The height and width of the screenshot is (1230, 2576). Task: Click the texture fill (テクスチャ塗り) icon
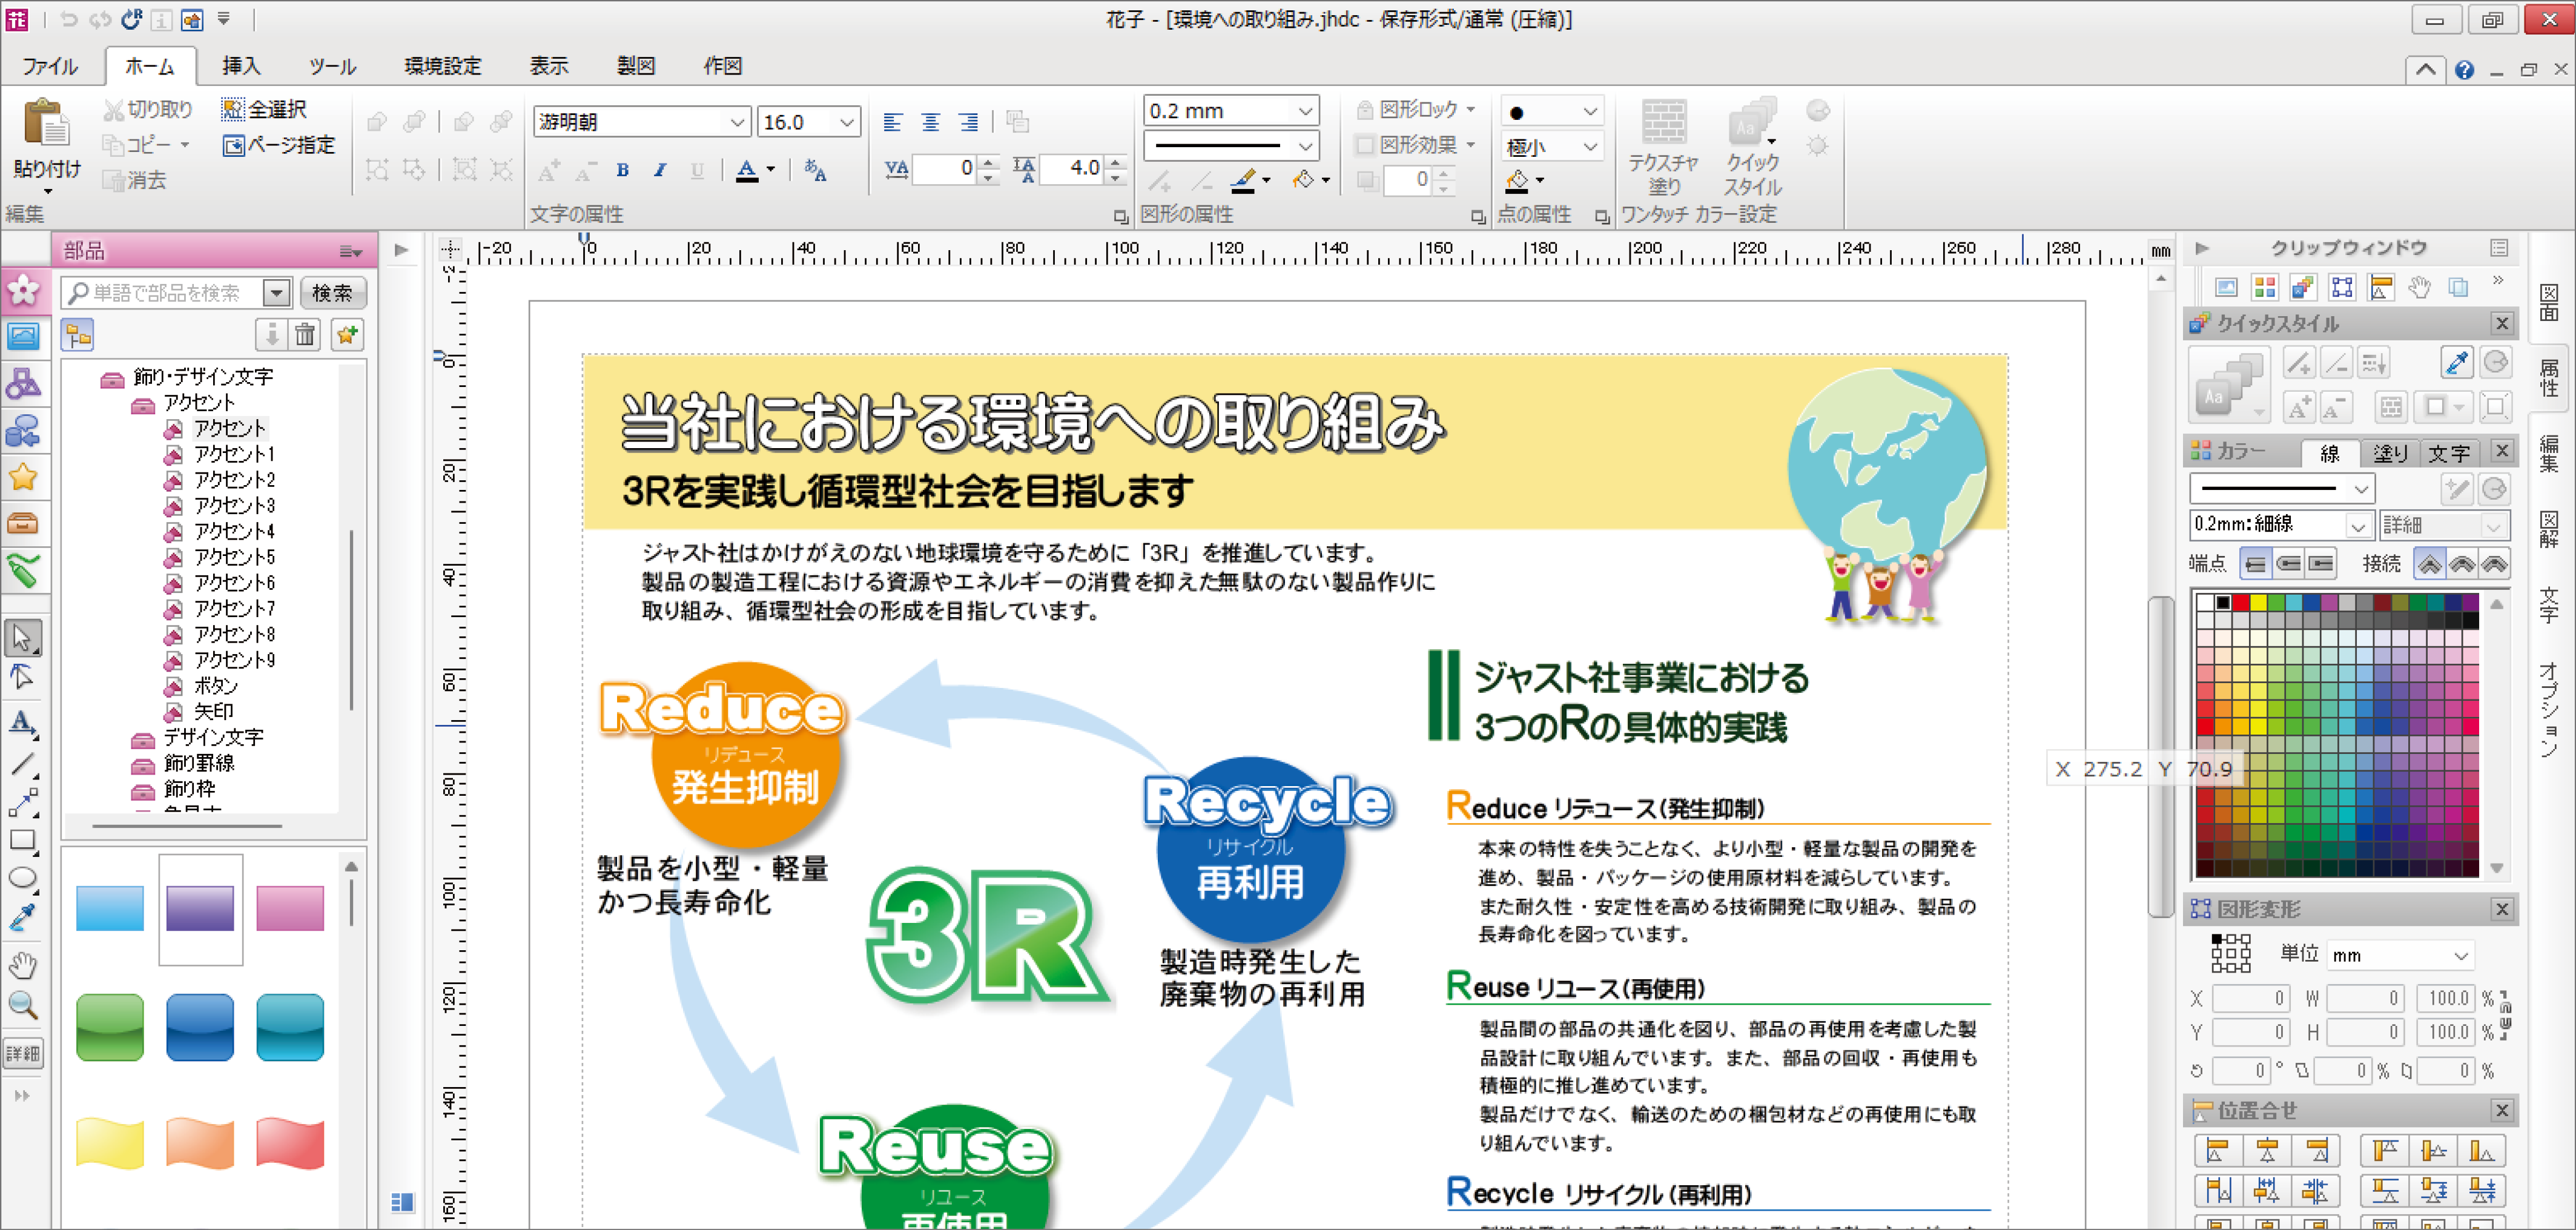coord(1663,126)
